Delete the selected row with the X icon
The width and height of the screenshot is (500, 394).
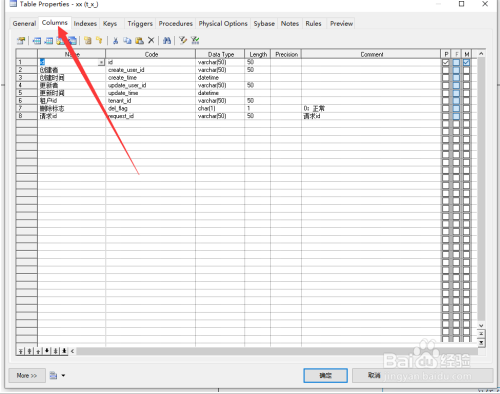(x=151, y=40)
